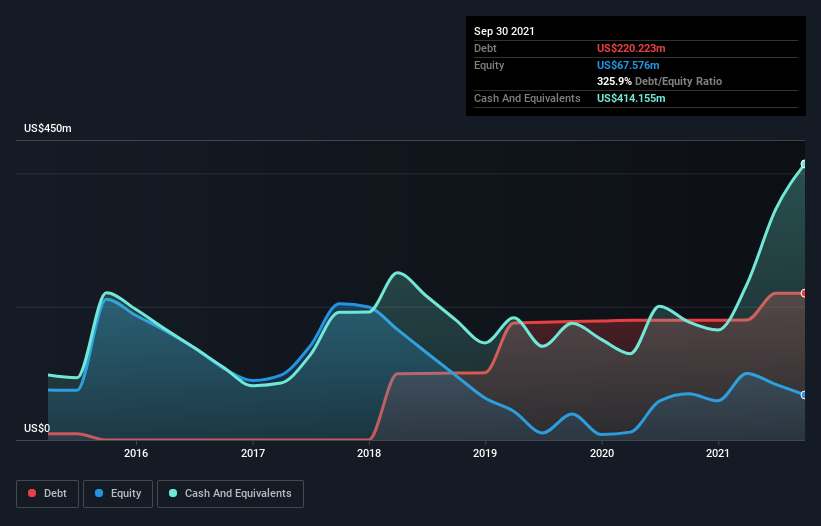This screenshot has width=821, height=526.
Task: Click the 2016 x-axis label
Action: click(136, 453)
